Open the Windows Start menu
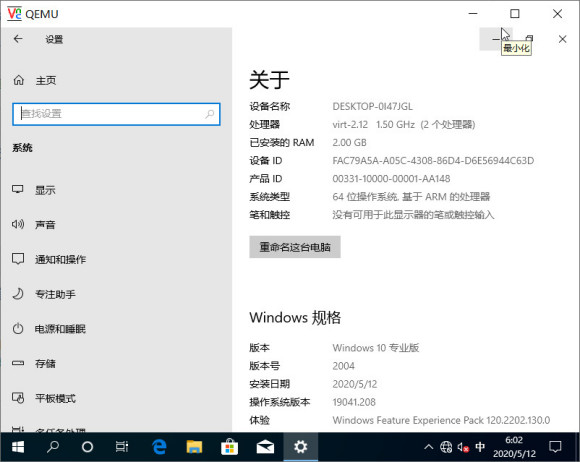 coord(18,447)
